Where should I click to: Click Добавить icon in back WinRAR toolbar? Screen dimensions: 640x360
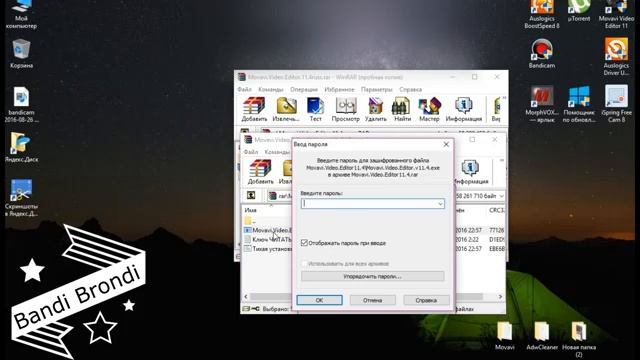(254, 109)
